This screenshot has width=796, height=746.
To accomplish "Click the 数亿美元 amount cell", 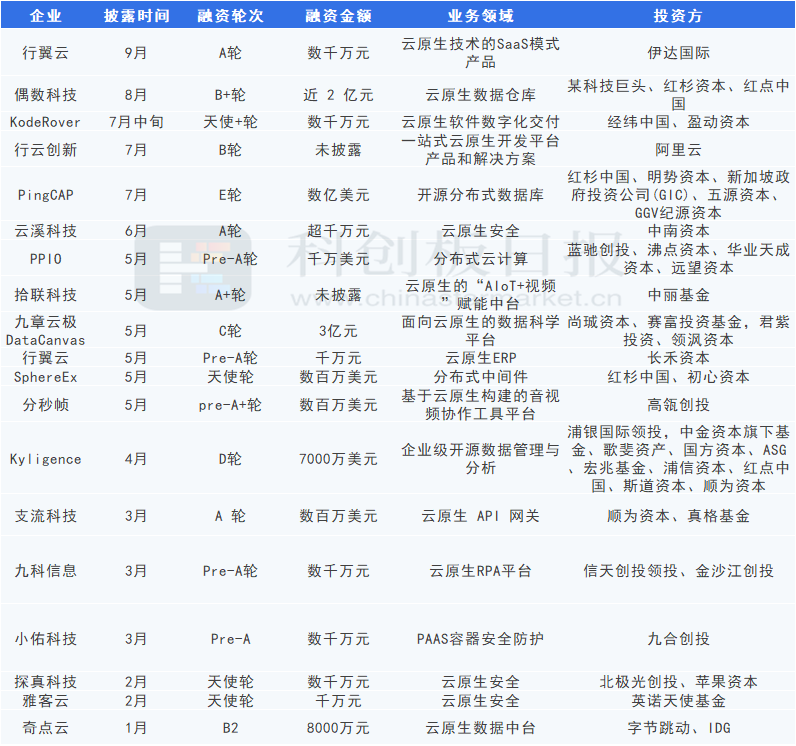I will tap(339, 195).
